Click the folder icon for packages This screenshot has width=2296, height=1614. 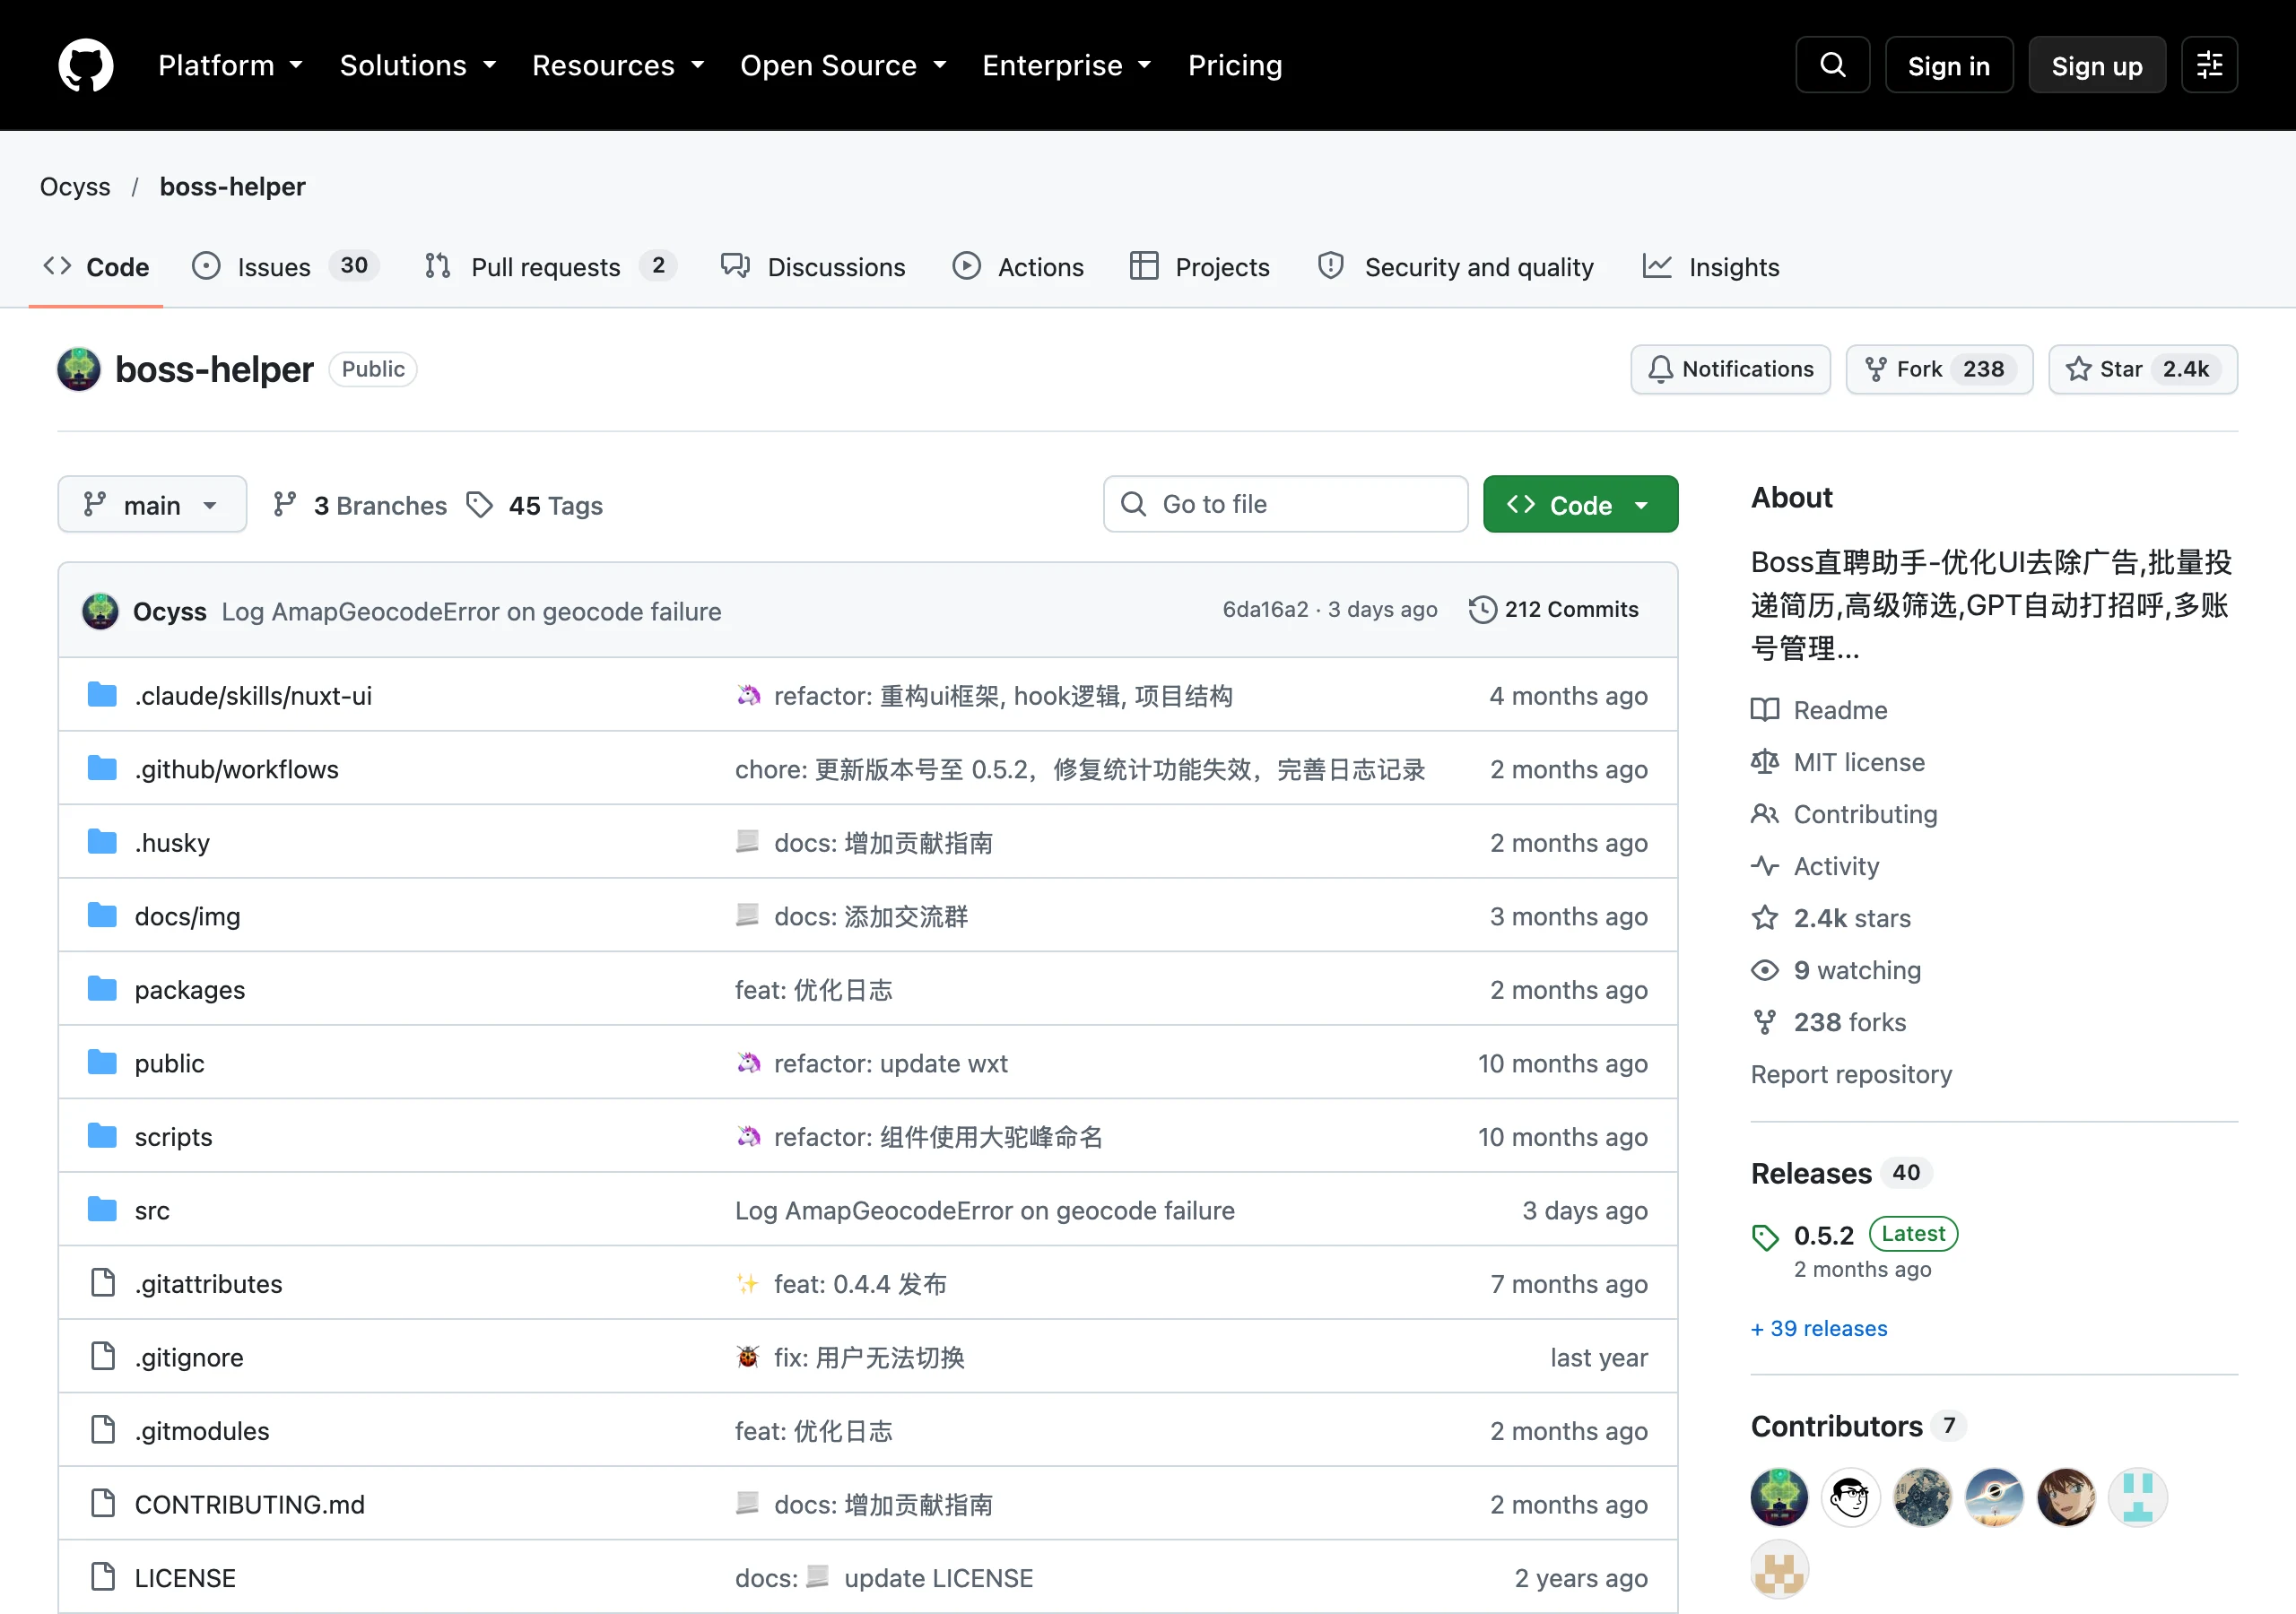(102, 989)
